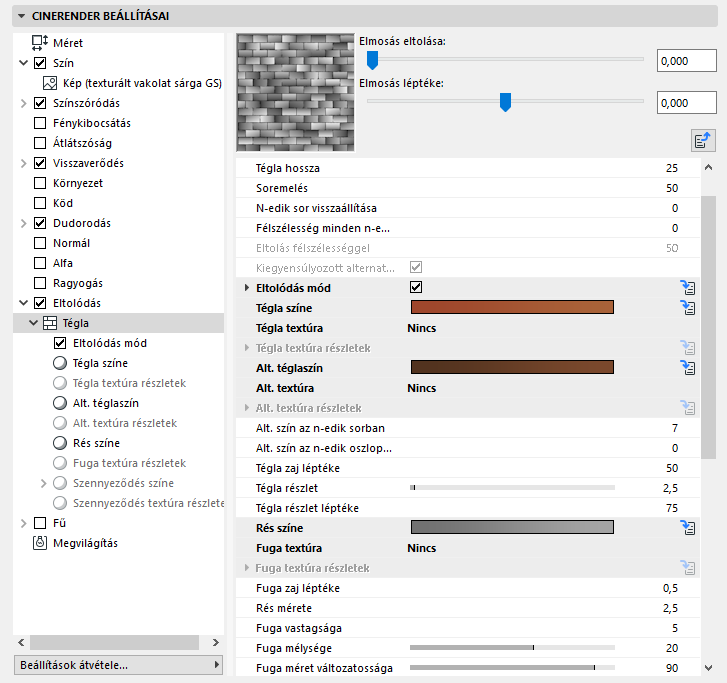The width and height of the screenshot is (727, 683).
Task: Click the Megvilágítás illumination icon
Action: pyautogui.click(x=41, y=543)
